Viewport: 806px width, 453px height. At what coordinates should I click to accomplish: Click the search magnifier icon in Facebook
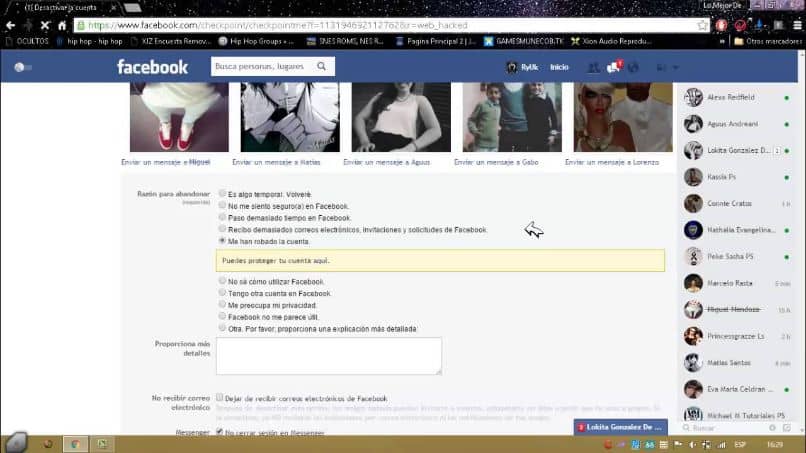(x=322, y=66)
